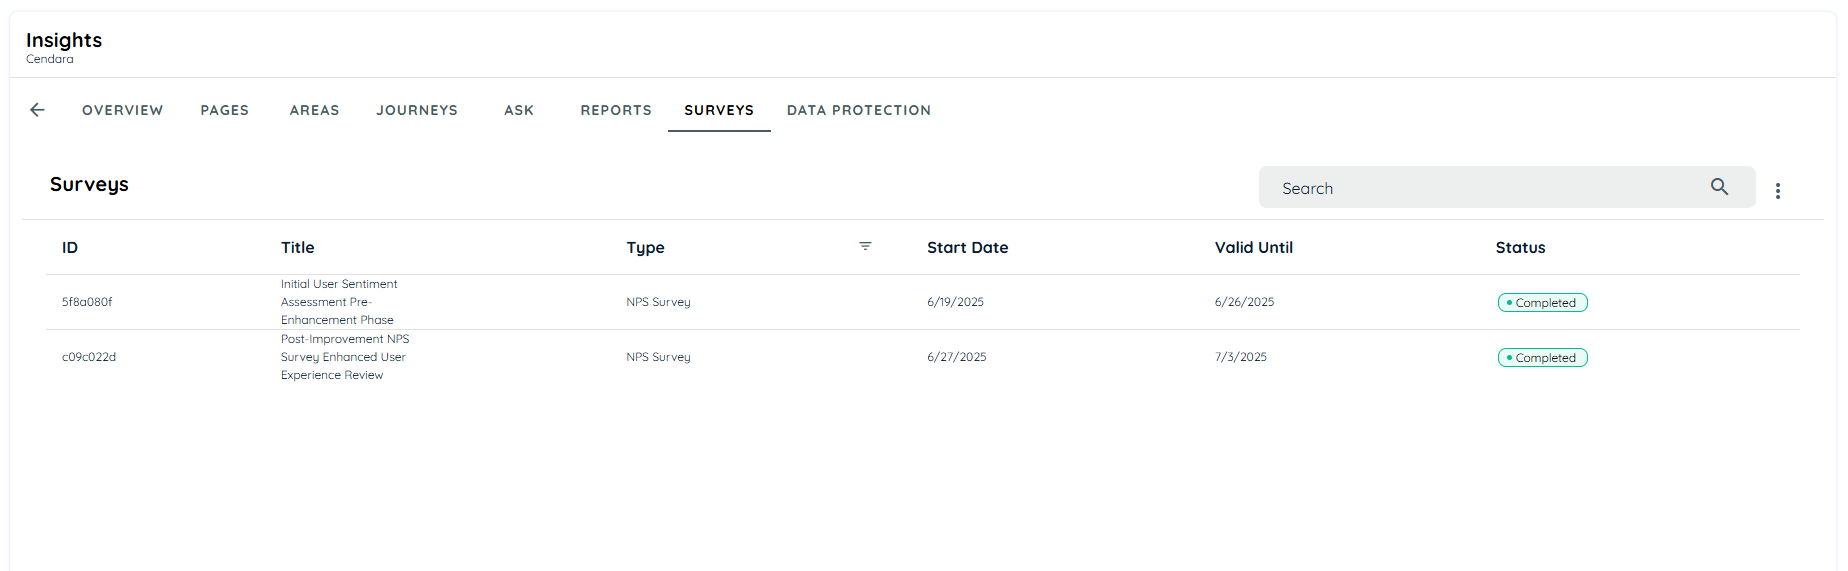This screenshot has height=571, width=1848.
Task: Switch to the Overview tab
Action: pyautogui.click(x=122, y=110)
